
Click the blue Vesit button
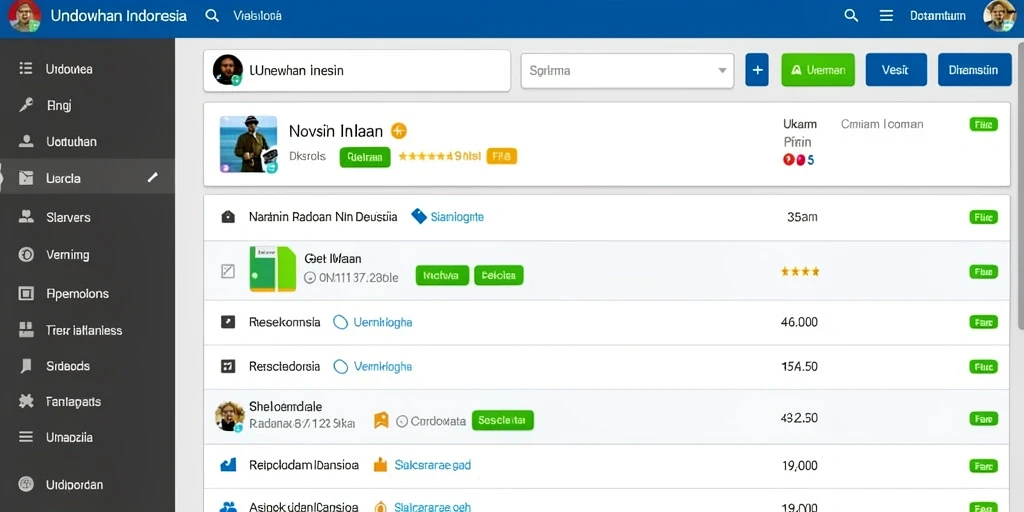click(x=896, y=70)
